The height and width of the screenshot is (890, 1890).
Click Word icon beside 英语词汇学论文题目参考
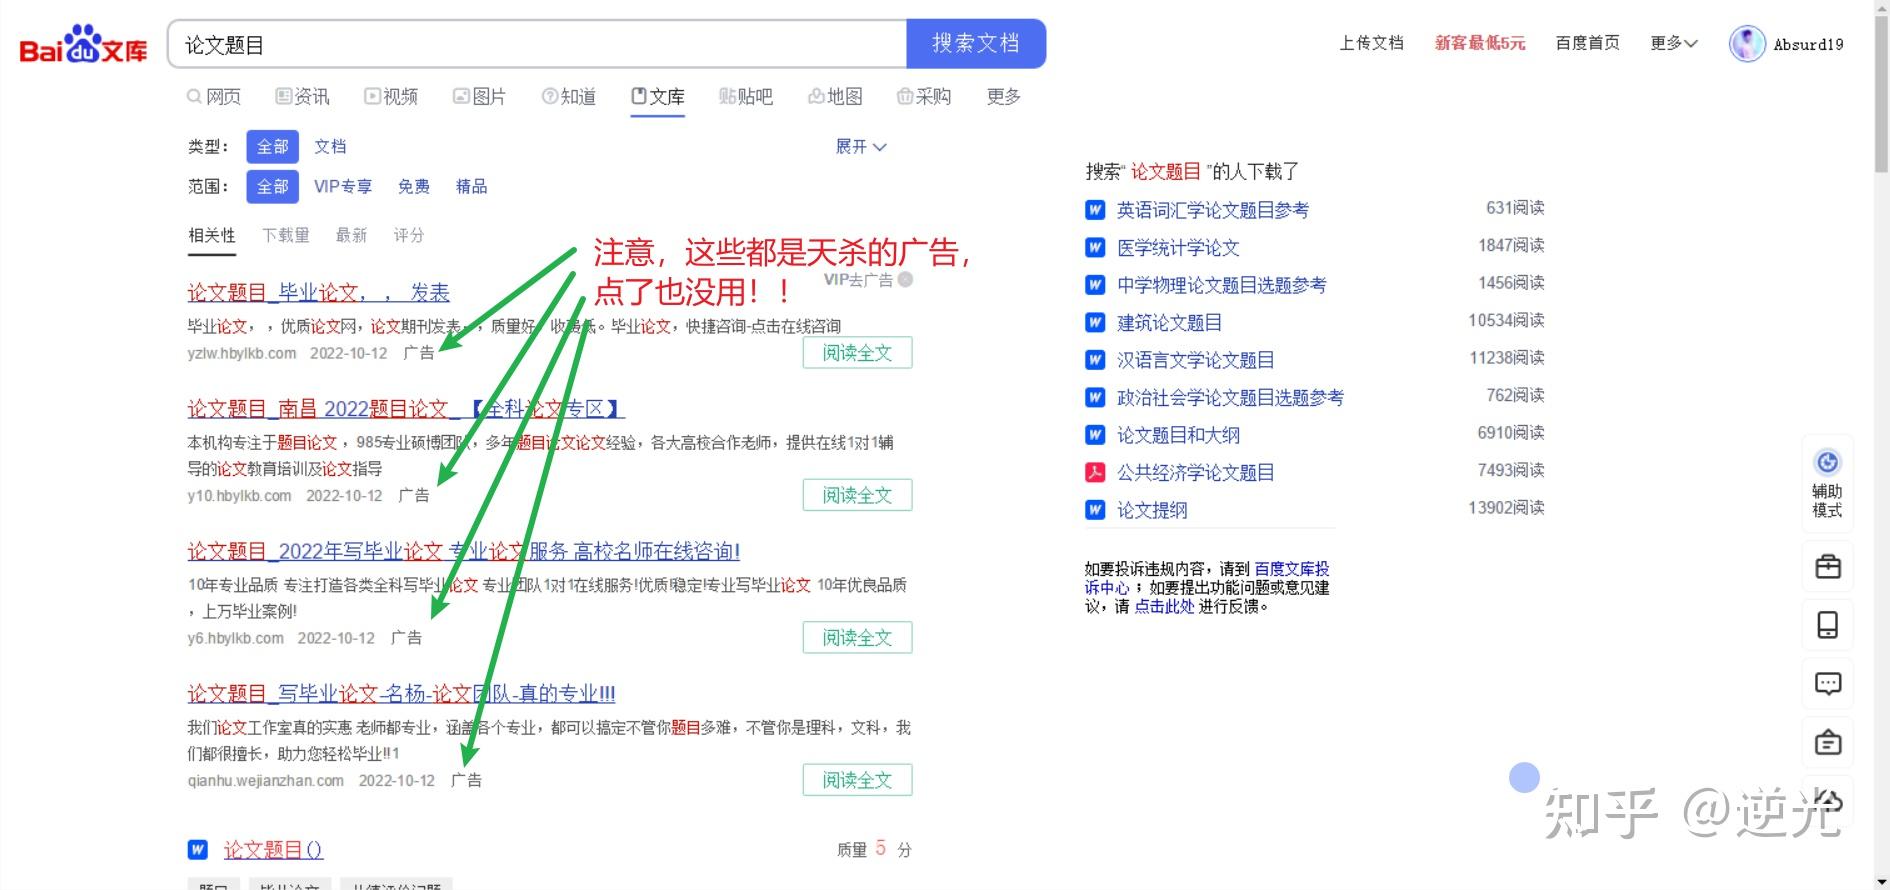tap(1095, 210)
